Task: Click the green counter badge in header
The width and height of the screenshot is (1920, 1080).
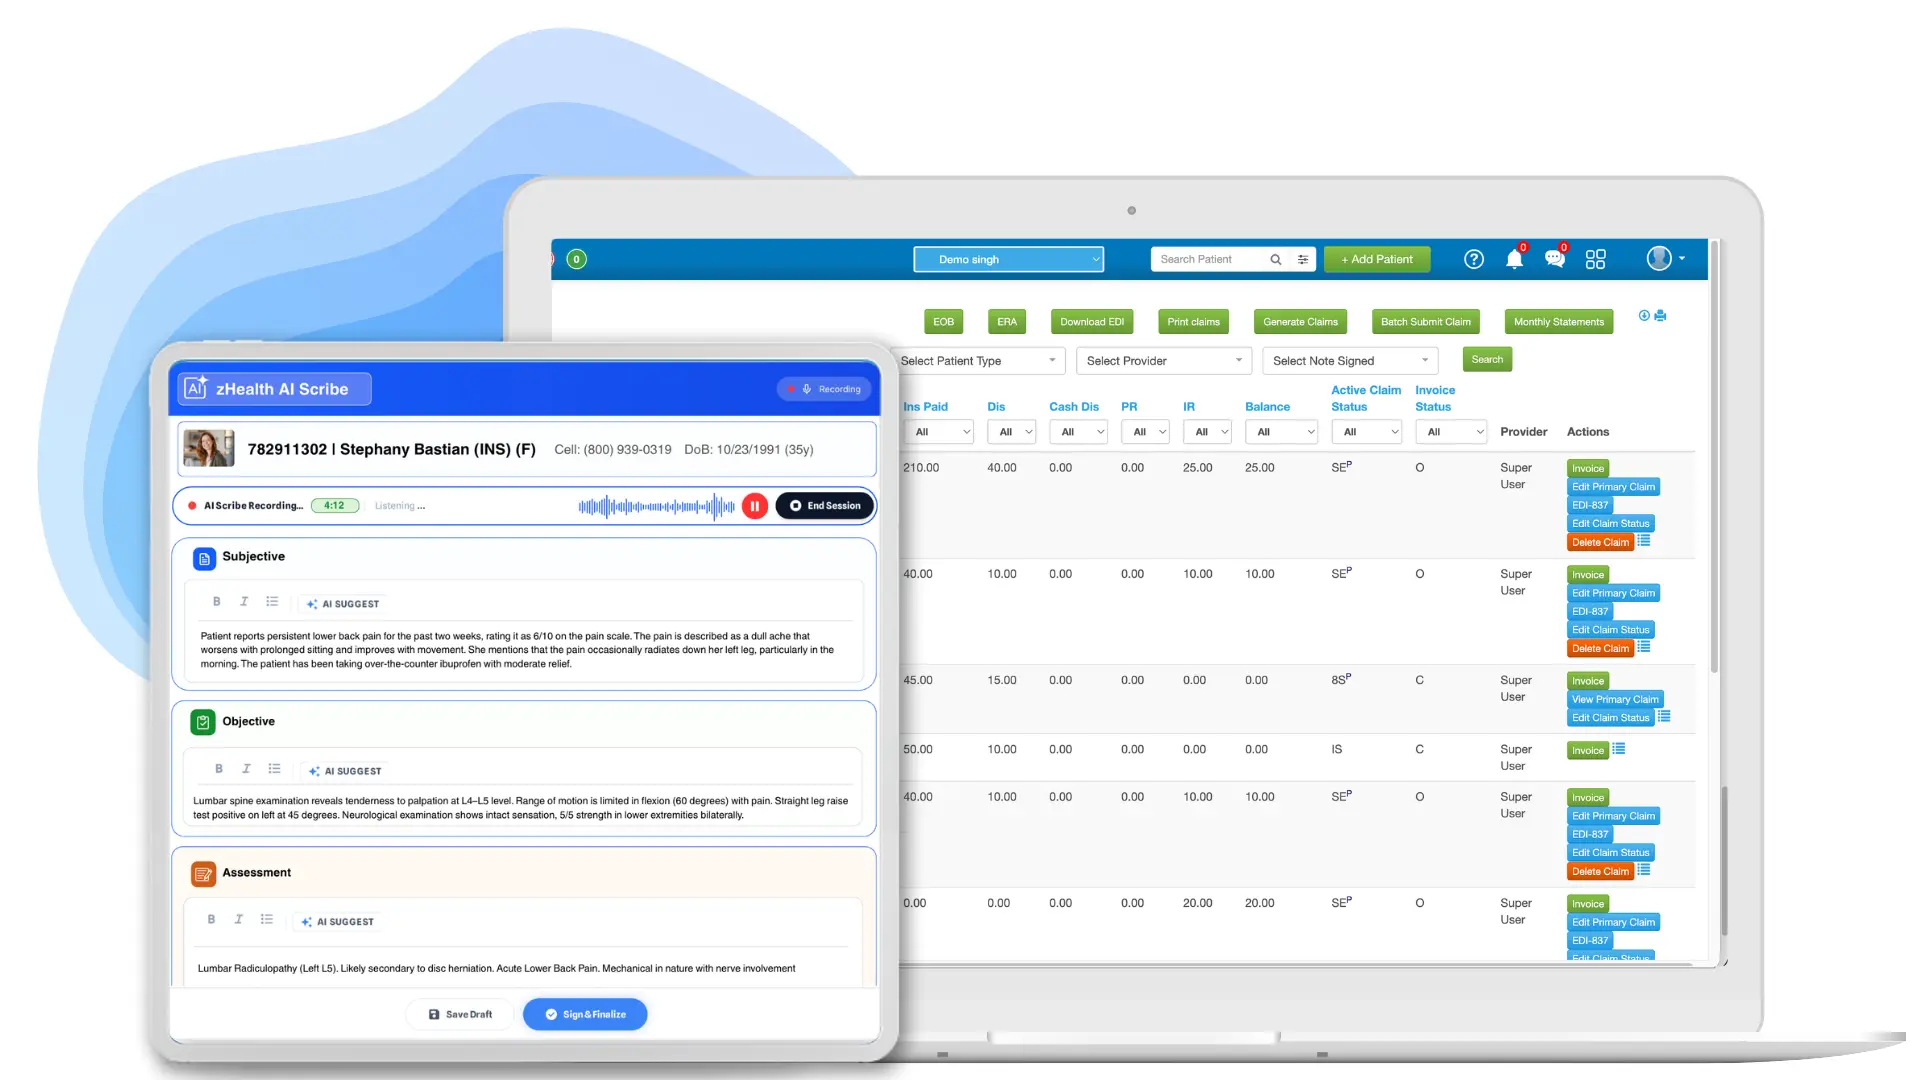Action: tap(576, 260)
